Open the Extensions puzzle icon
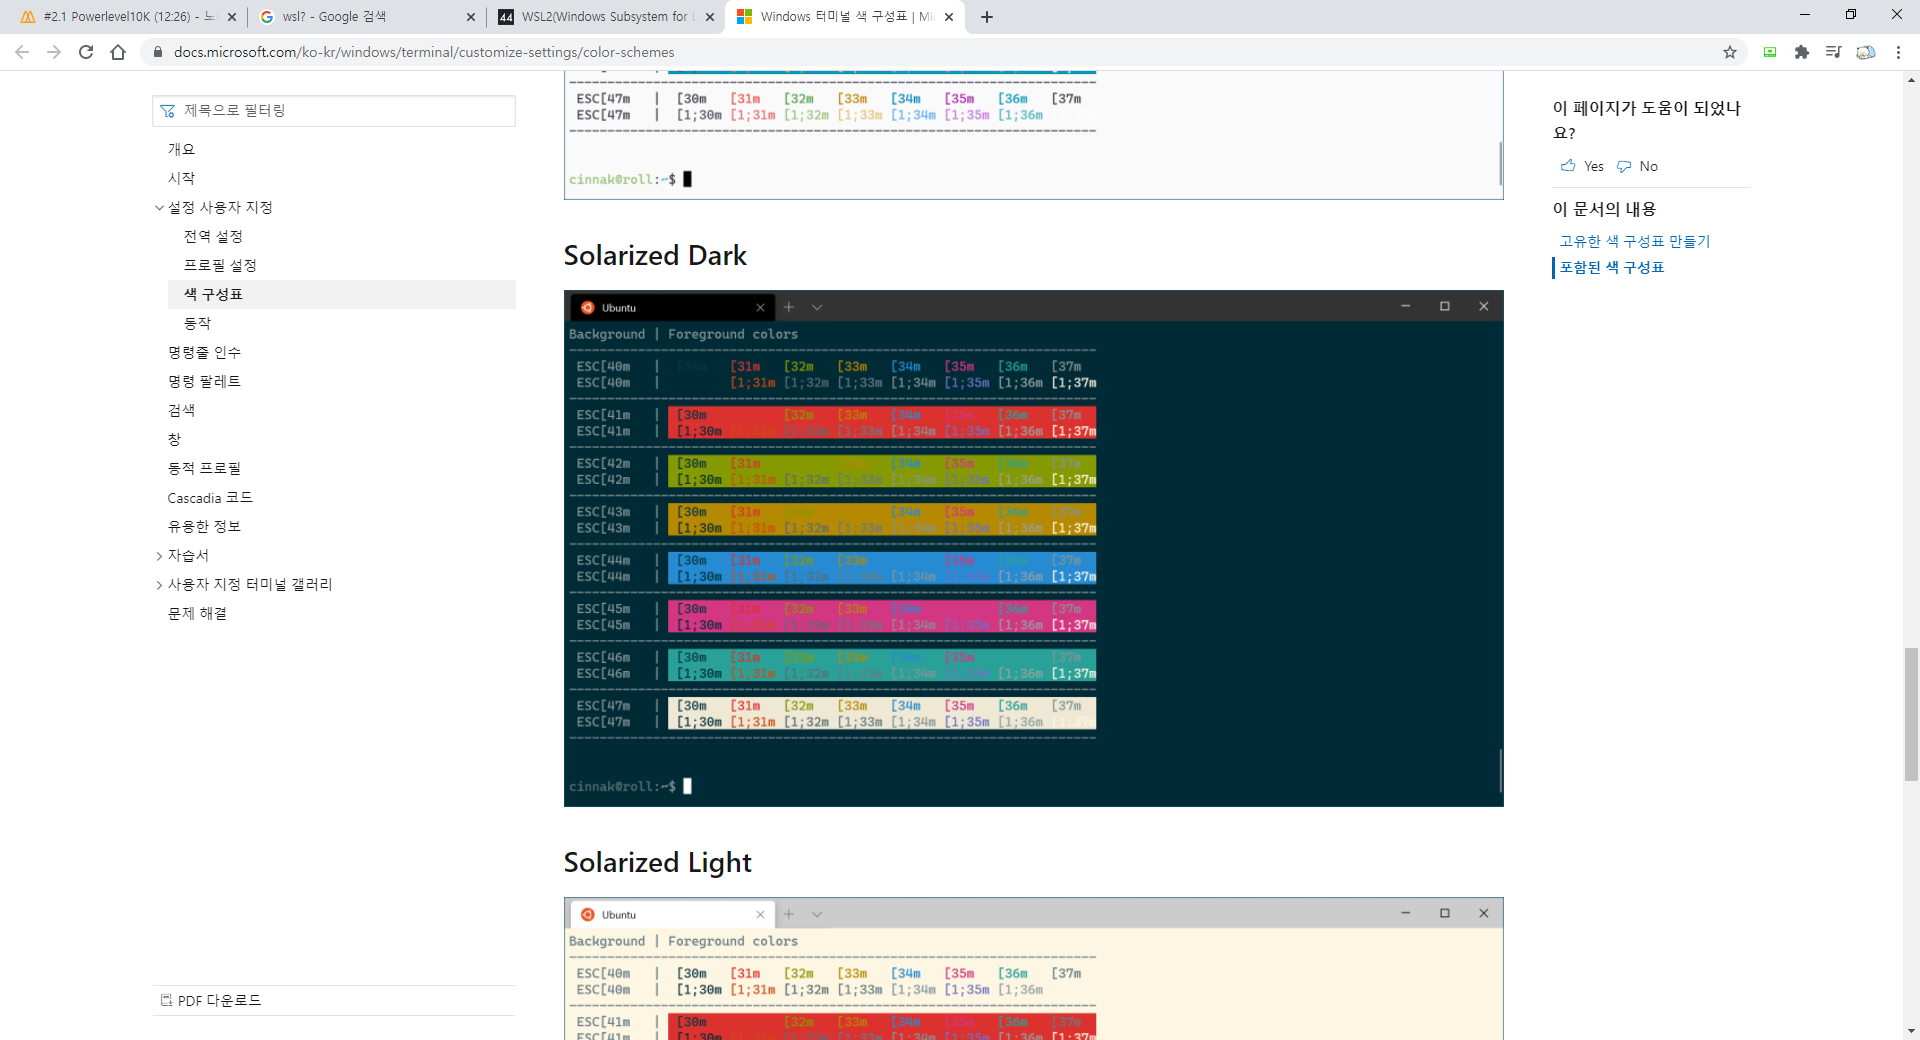The height and width of the screenshot is (1040, 1920). point(1802,52)
